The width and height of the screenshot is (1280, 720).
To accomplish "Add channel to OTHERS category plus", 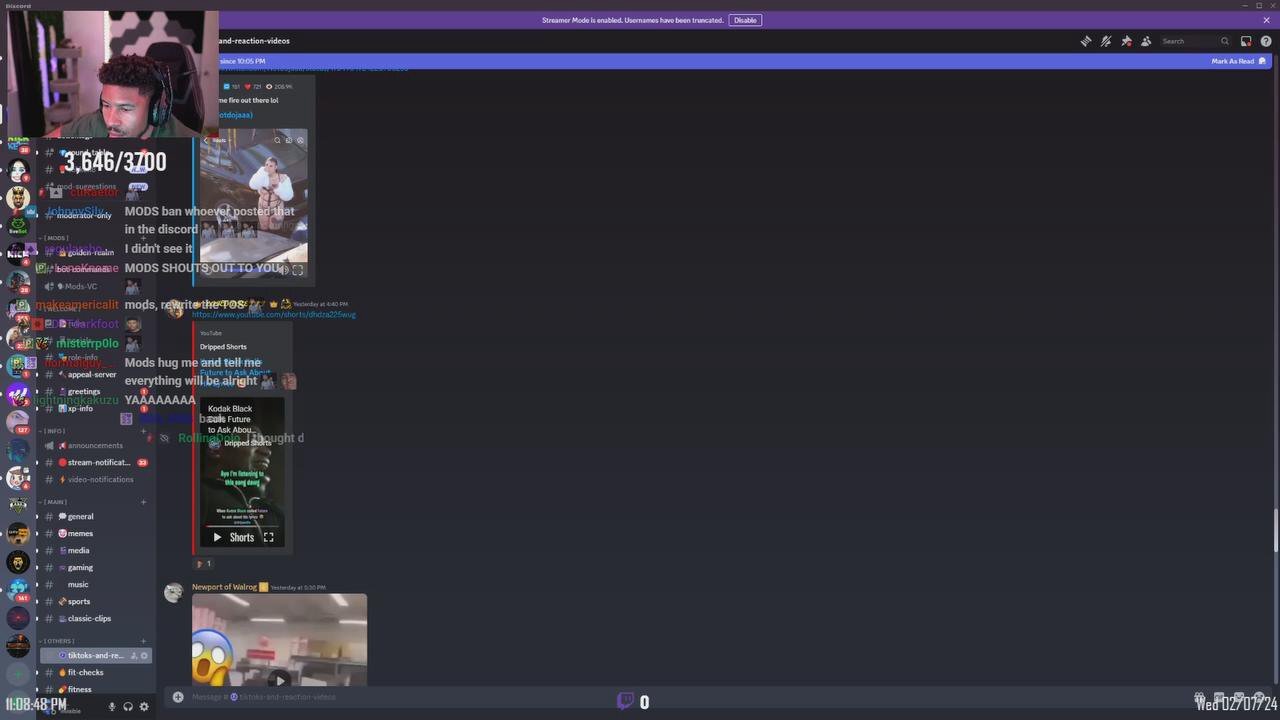I will [x=143, y=641].
